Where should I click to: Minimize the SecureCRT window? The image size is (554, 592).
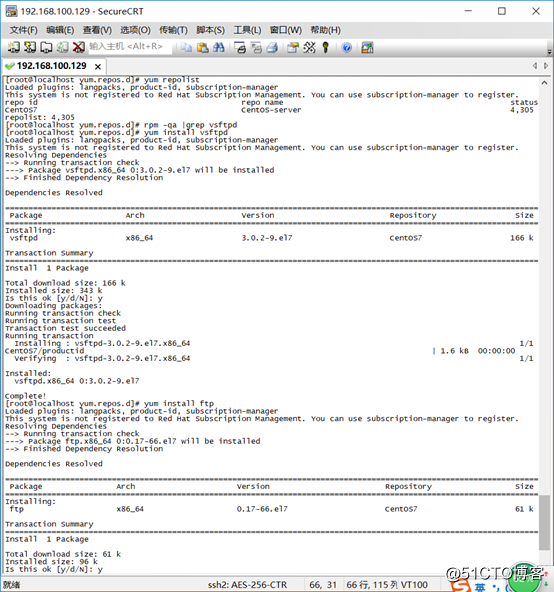(468, 11)
